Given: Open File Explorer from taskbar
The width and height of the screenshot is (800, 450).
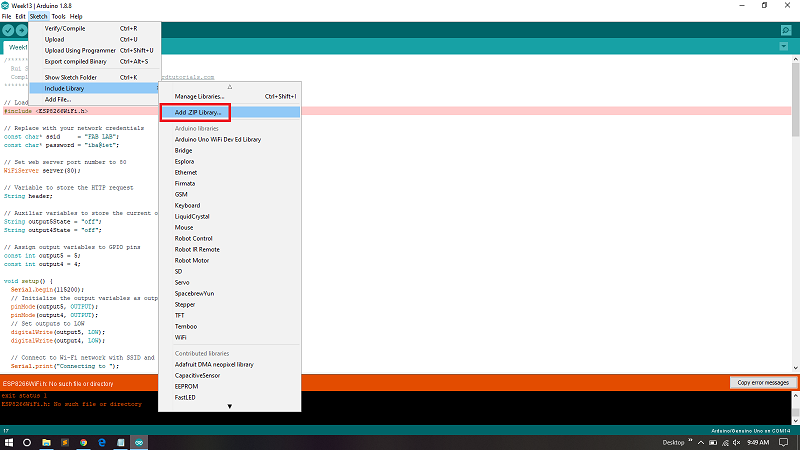Looking at the screenshot, I should point(46,442).
